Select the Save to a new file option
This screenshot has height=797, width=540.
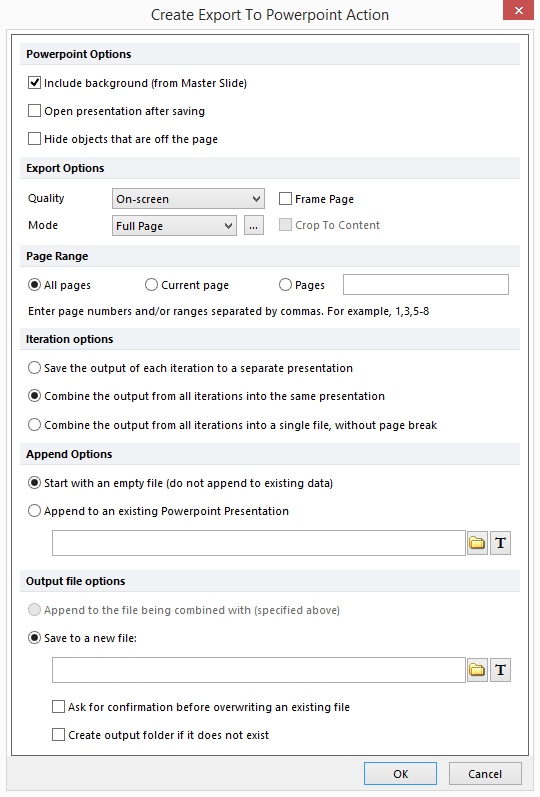click(35, 637)
